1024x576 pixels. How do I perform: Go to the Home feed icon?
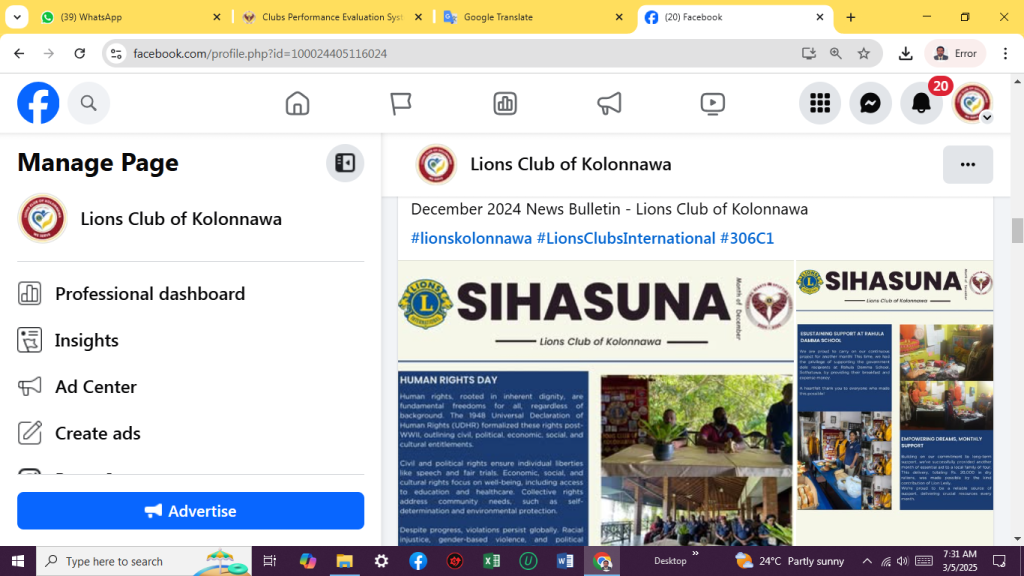(x=297, y=103)
